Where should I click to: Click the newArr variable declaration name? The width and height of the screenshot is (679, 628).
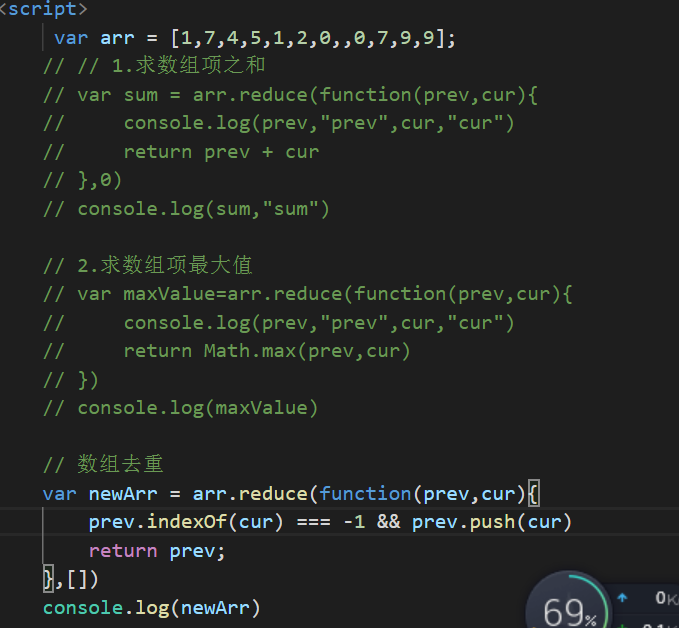(123, 494)
